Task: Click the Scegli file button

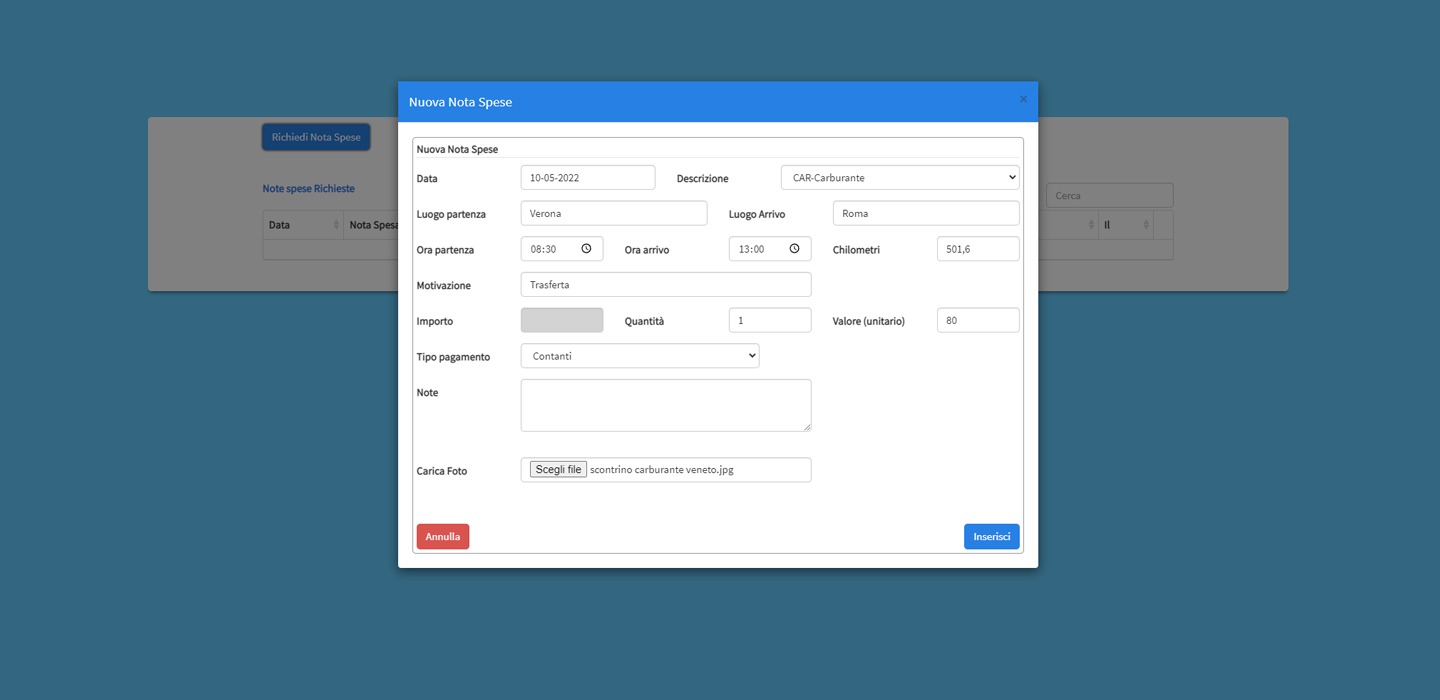Action: 558,470
